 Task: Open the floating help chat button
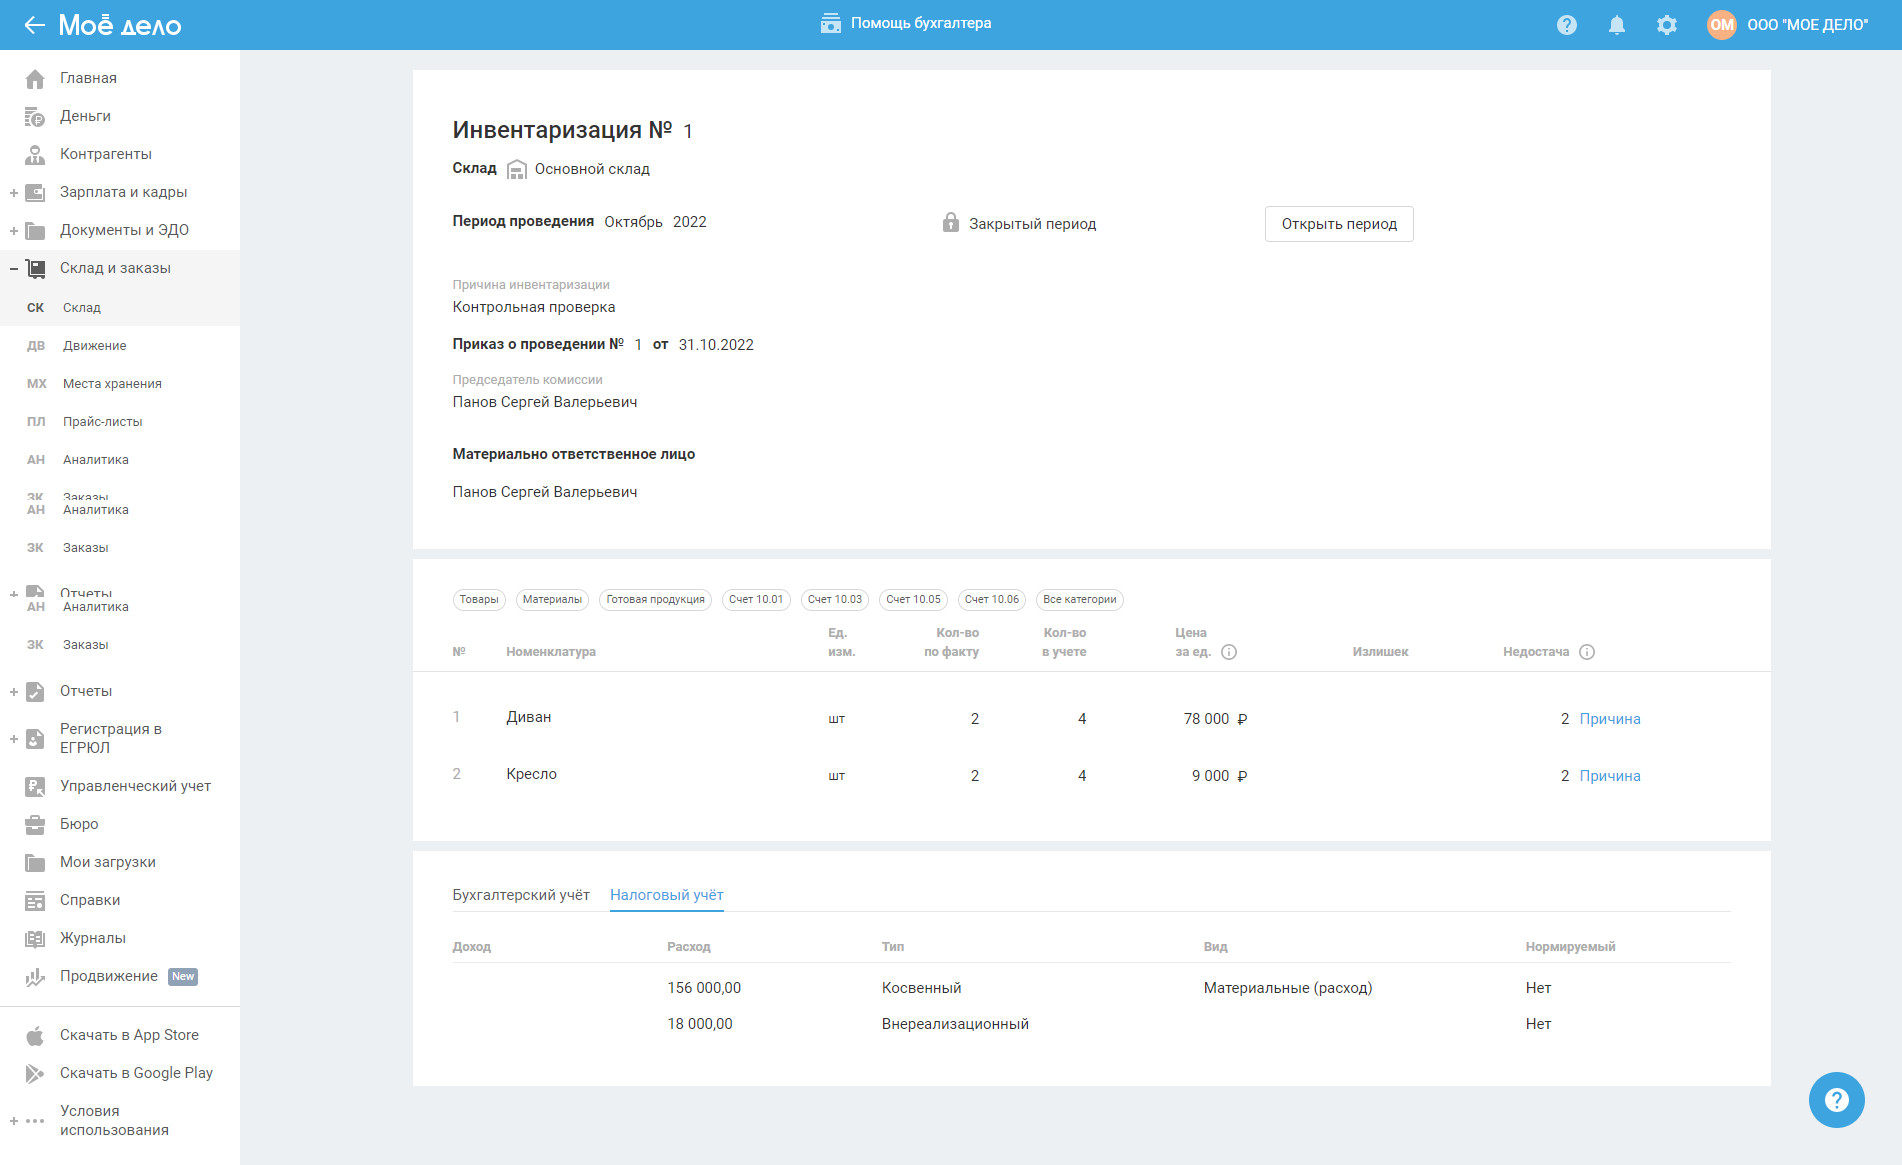point(1836,1100)
